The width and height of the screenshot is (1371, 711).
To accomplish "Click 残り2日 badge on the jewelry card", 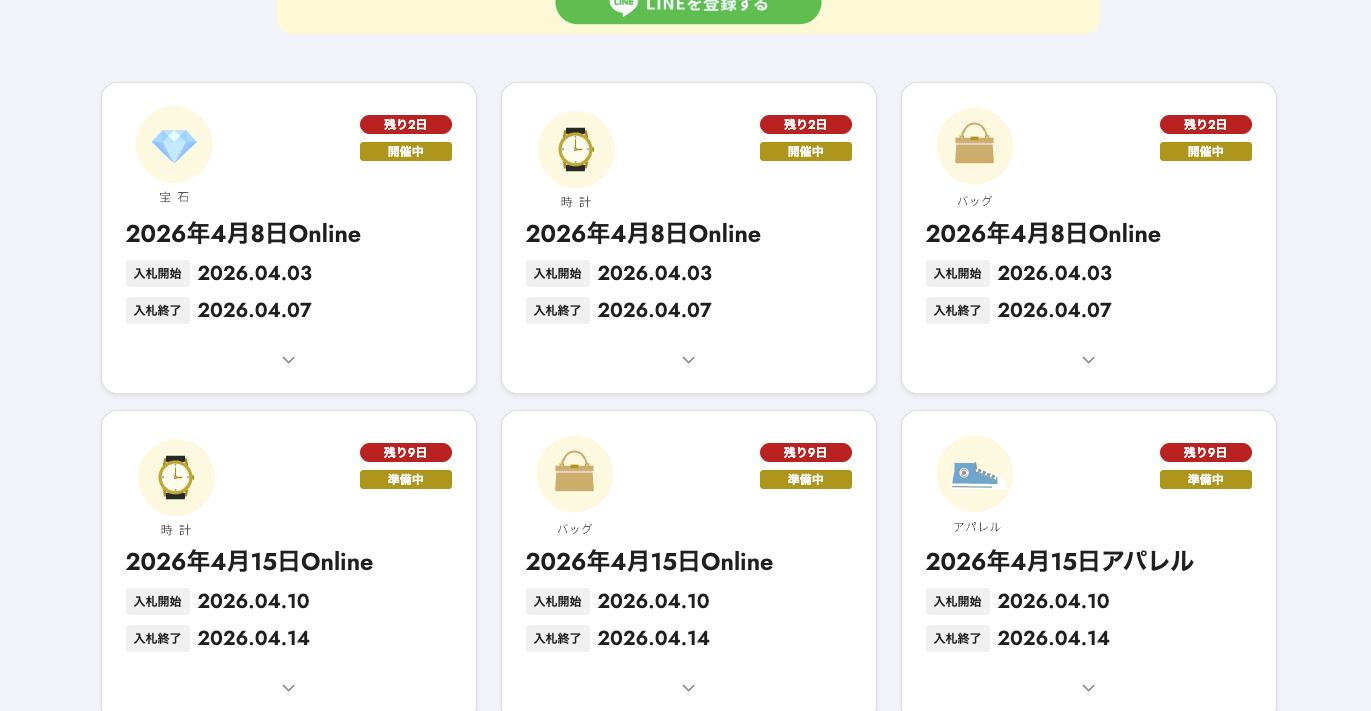I will 406,125.
